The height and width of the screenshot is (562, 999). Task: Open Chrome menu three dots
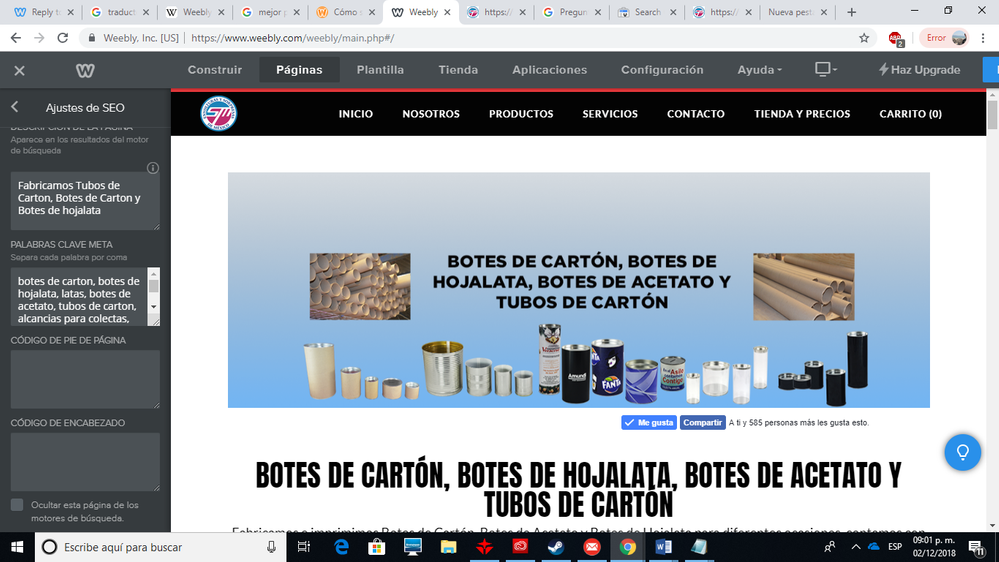click(983, 38)
